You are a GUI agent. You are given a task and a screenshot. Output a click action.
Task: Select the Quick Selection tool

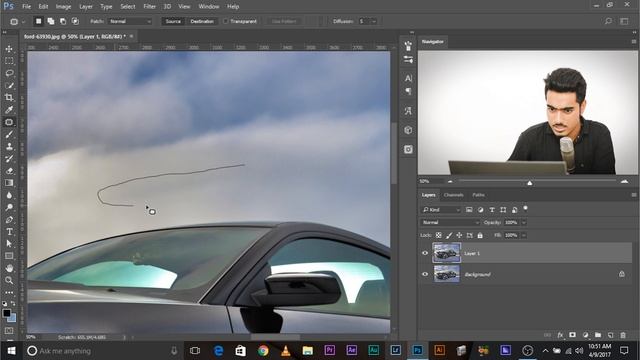[9, 86]
